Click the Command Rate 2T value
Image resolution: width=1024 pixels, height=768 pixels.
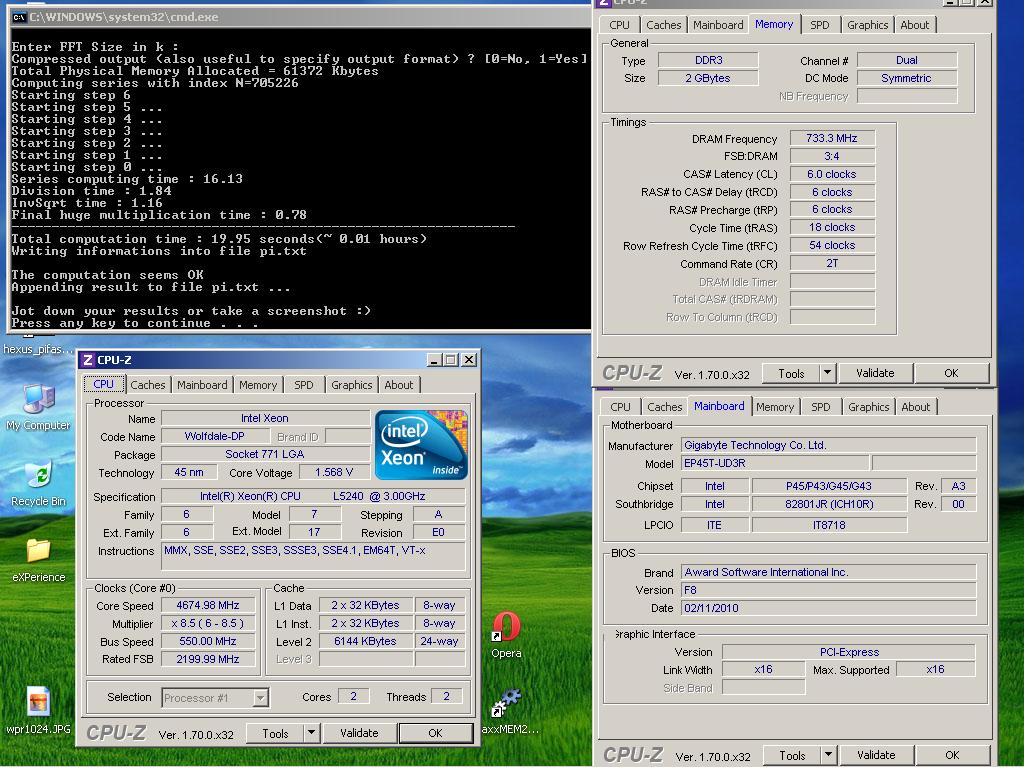[x=832, y=263]
